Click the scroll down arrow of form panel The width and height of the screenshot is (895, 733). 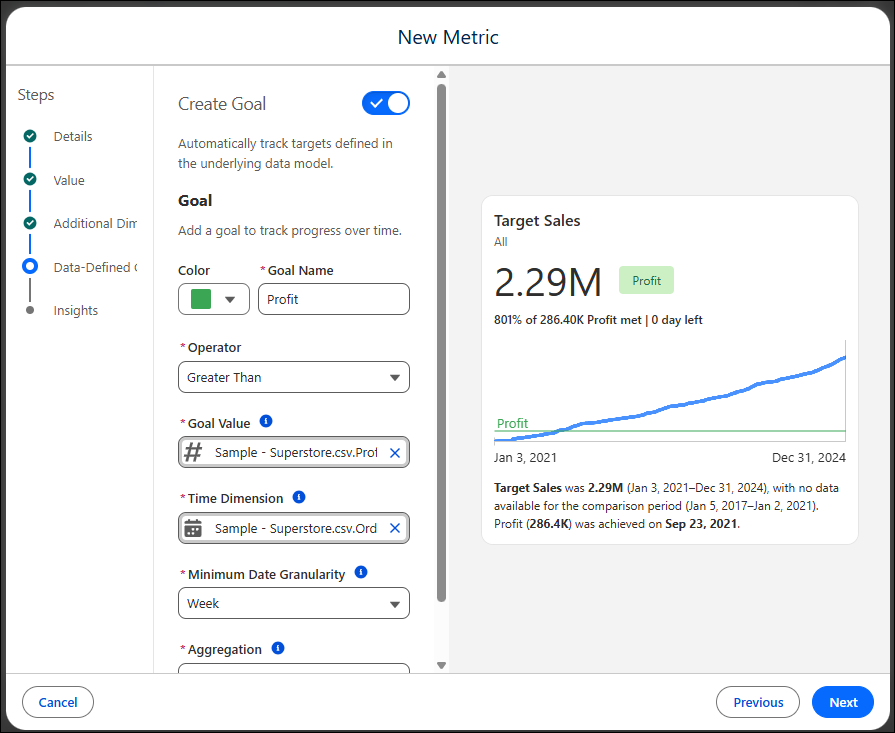pyautogui.click(x=441, y=665)
